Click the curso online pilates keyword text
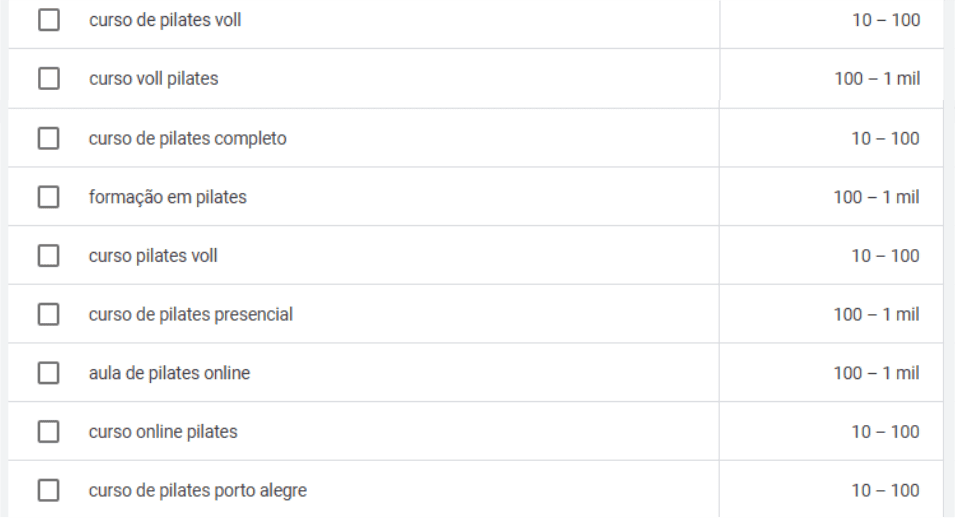The width and height of the screenshot is (955, 518). [x=163, y=432]
